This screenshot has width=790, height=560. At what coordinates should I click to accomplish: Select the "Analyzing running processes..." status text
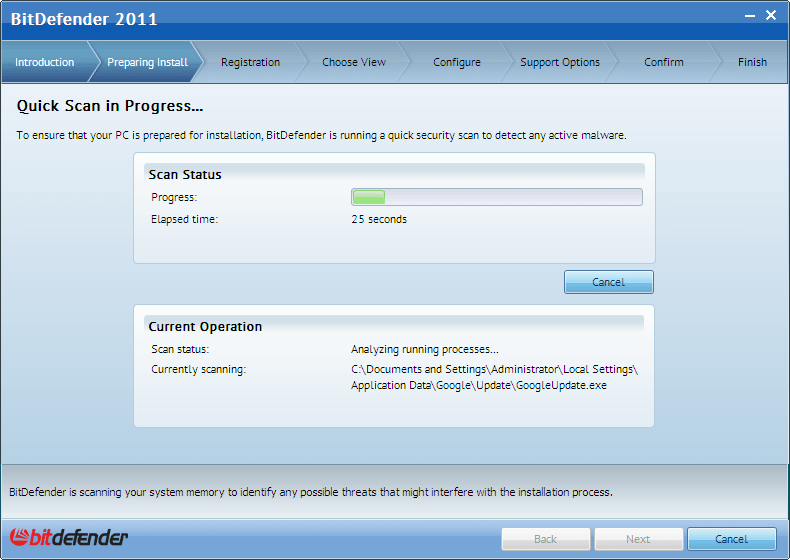(425, 349)
